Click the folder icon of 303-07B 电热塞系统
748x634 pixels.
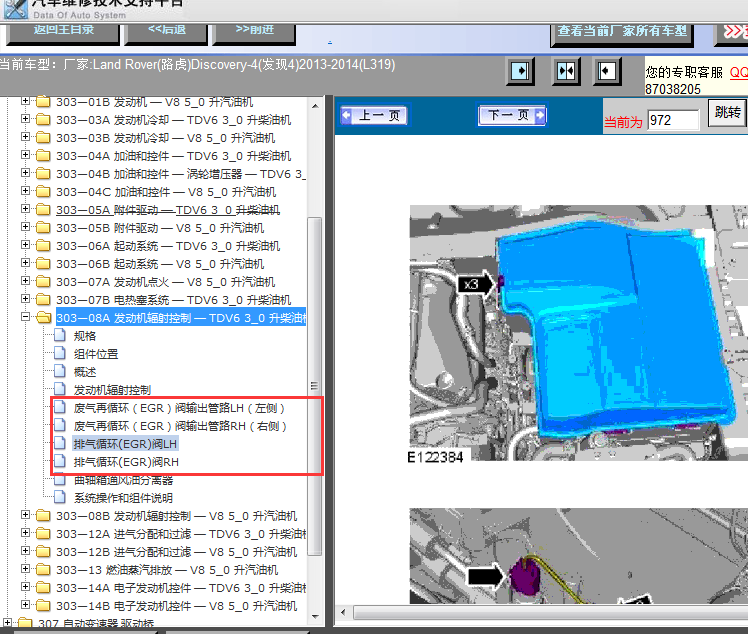pyautogui.click(x=43, y=300)
